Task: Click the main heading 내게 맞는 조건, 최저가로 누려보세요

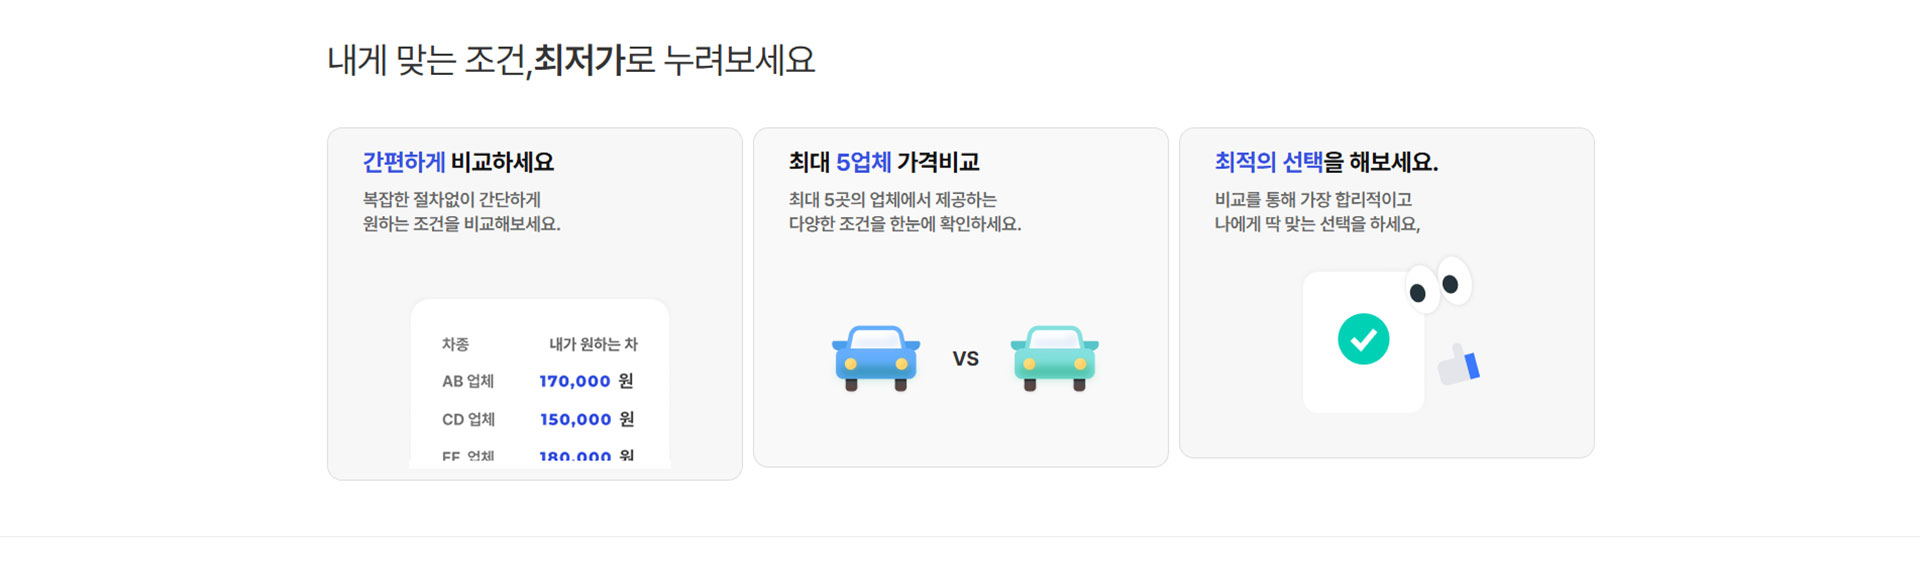Action: pyautogui.click(x=571, y=60)
